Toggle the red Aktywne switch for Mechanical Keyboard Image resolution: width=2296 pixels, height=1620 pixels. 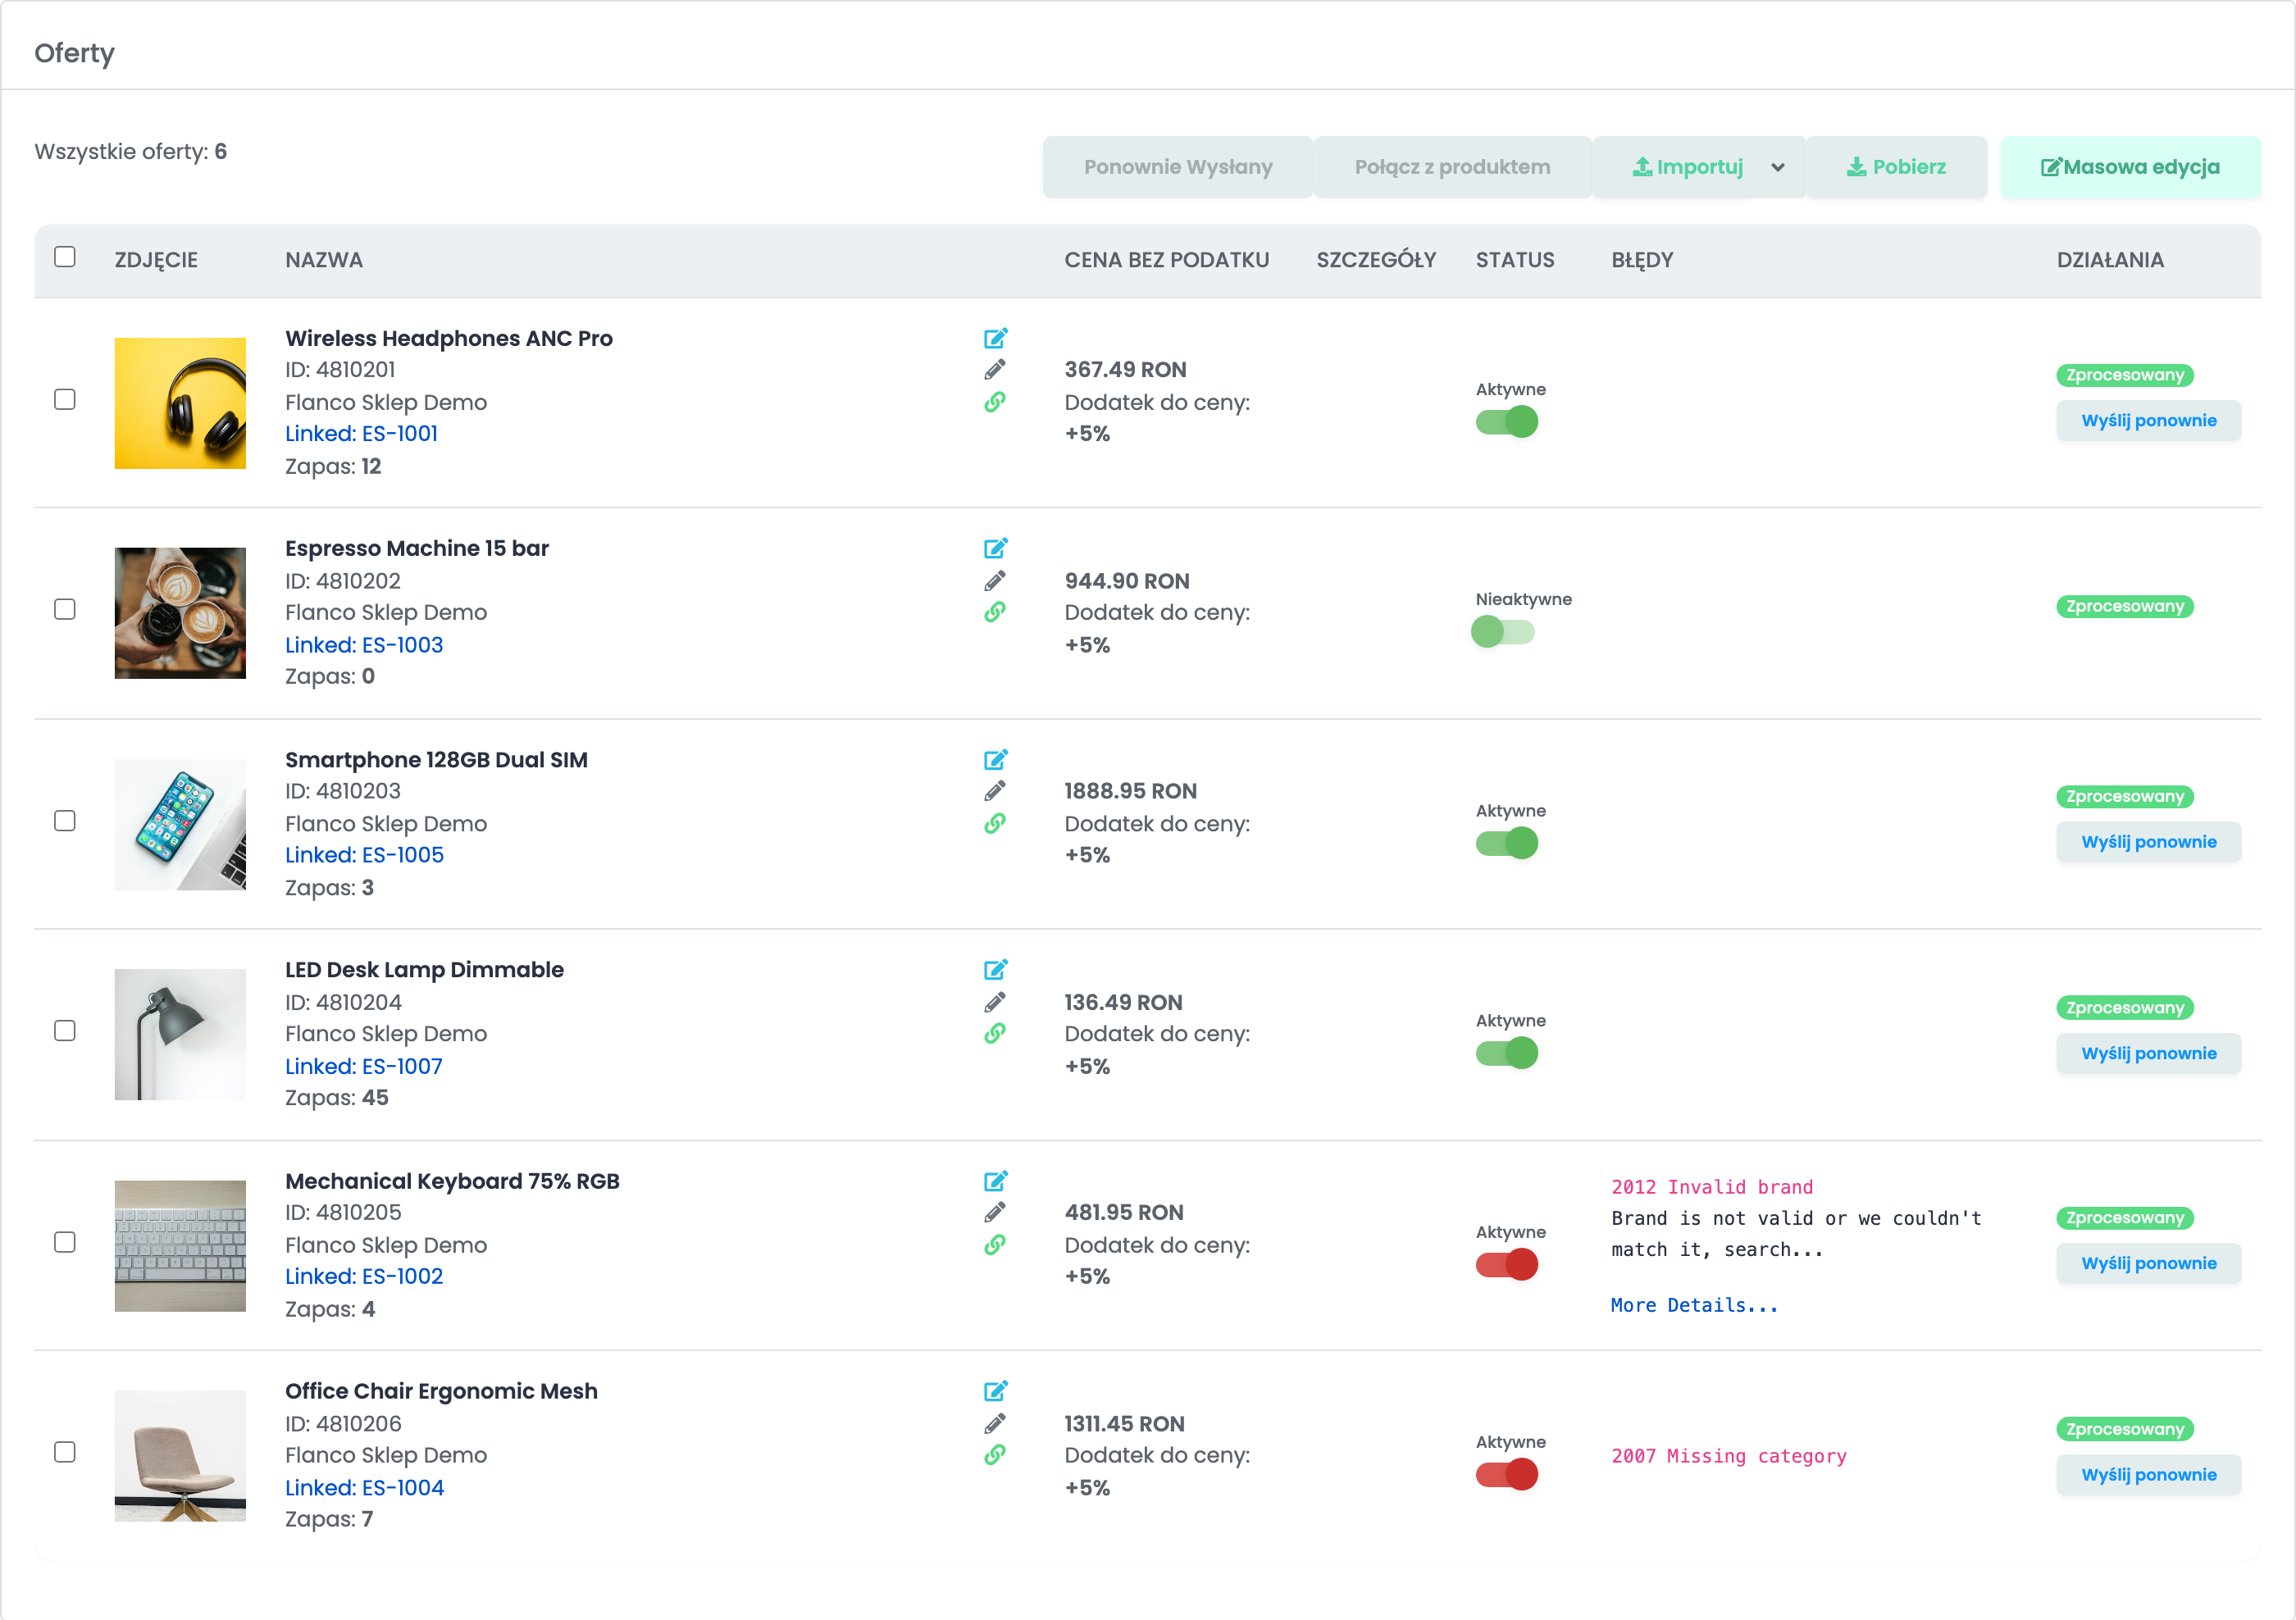tap(1507, 1265)
